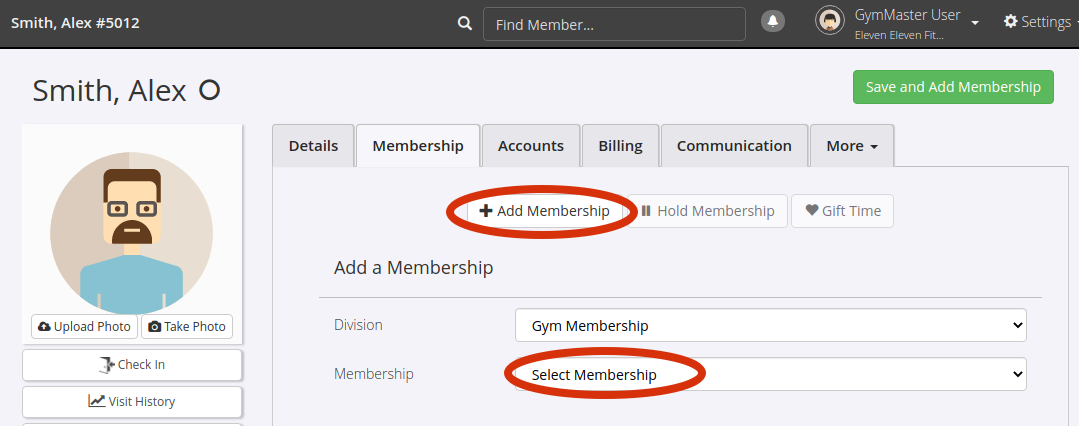1079x426 pixels.
Task: Click the GymMaster User avatar icon
Action: click(x=830, y=21)
